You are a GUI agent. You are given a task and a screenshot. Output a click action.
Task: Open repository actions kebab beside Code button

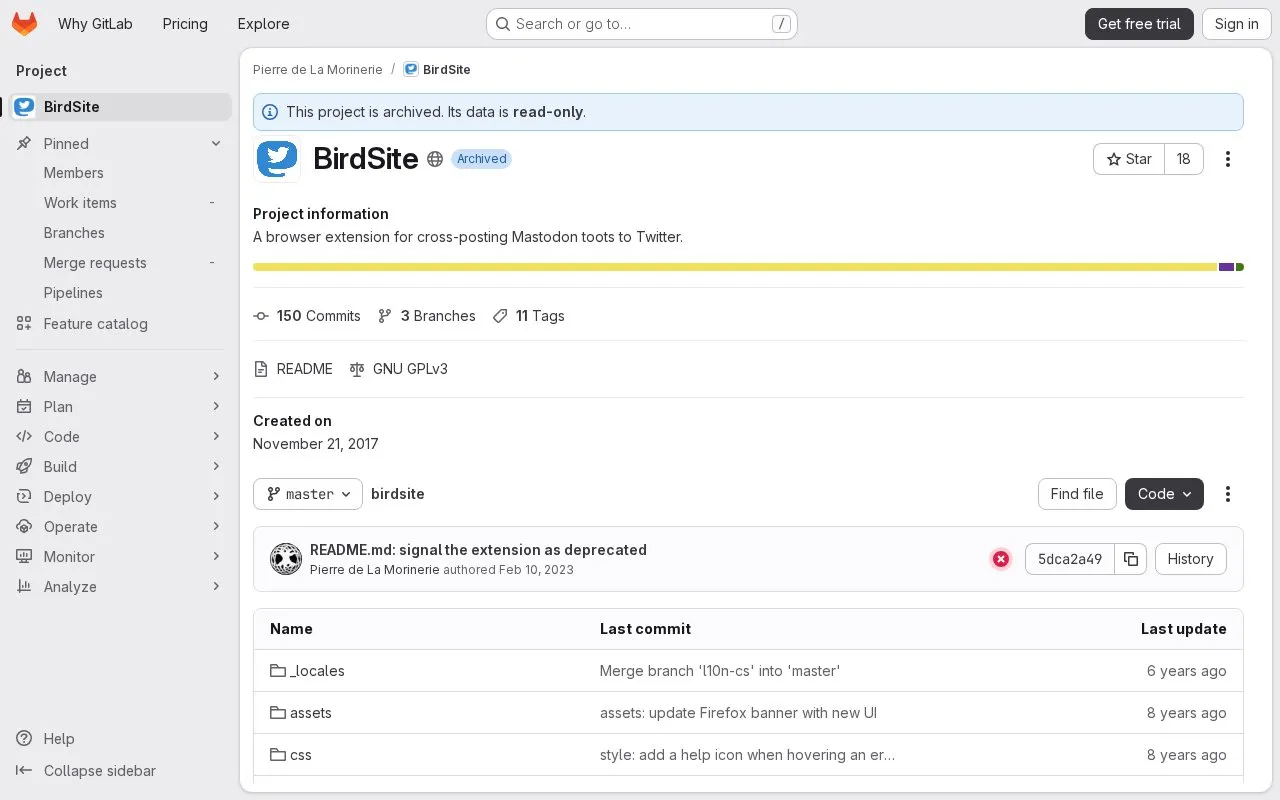click(1228, 494)
